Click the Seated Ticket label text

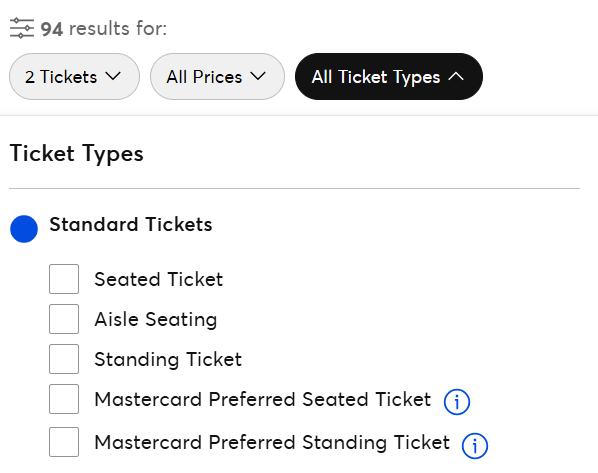pyautogui.click(x=159, y=279)
